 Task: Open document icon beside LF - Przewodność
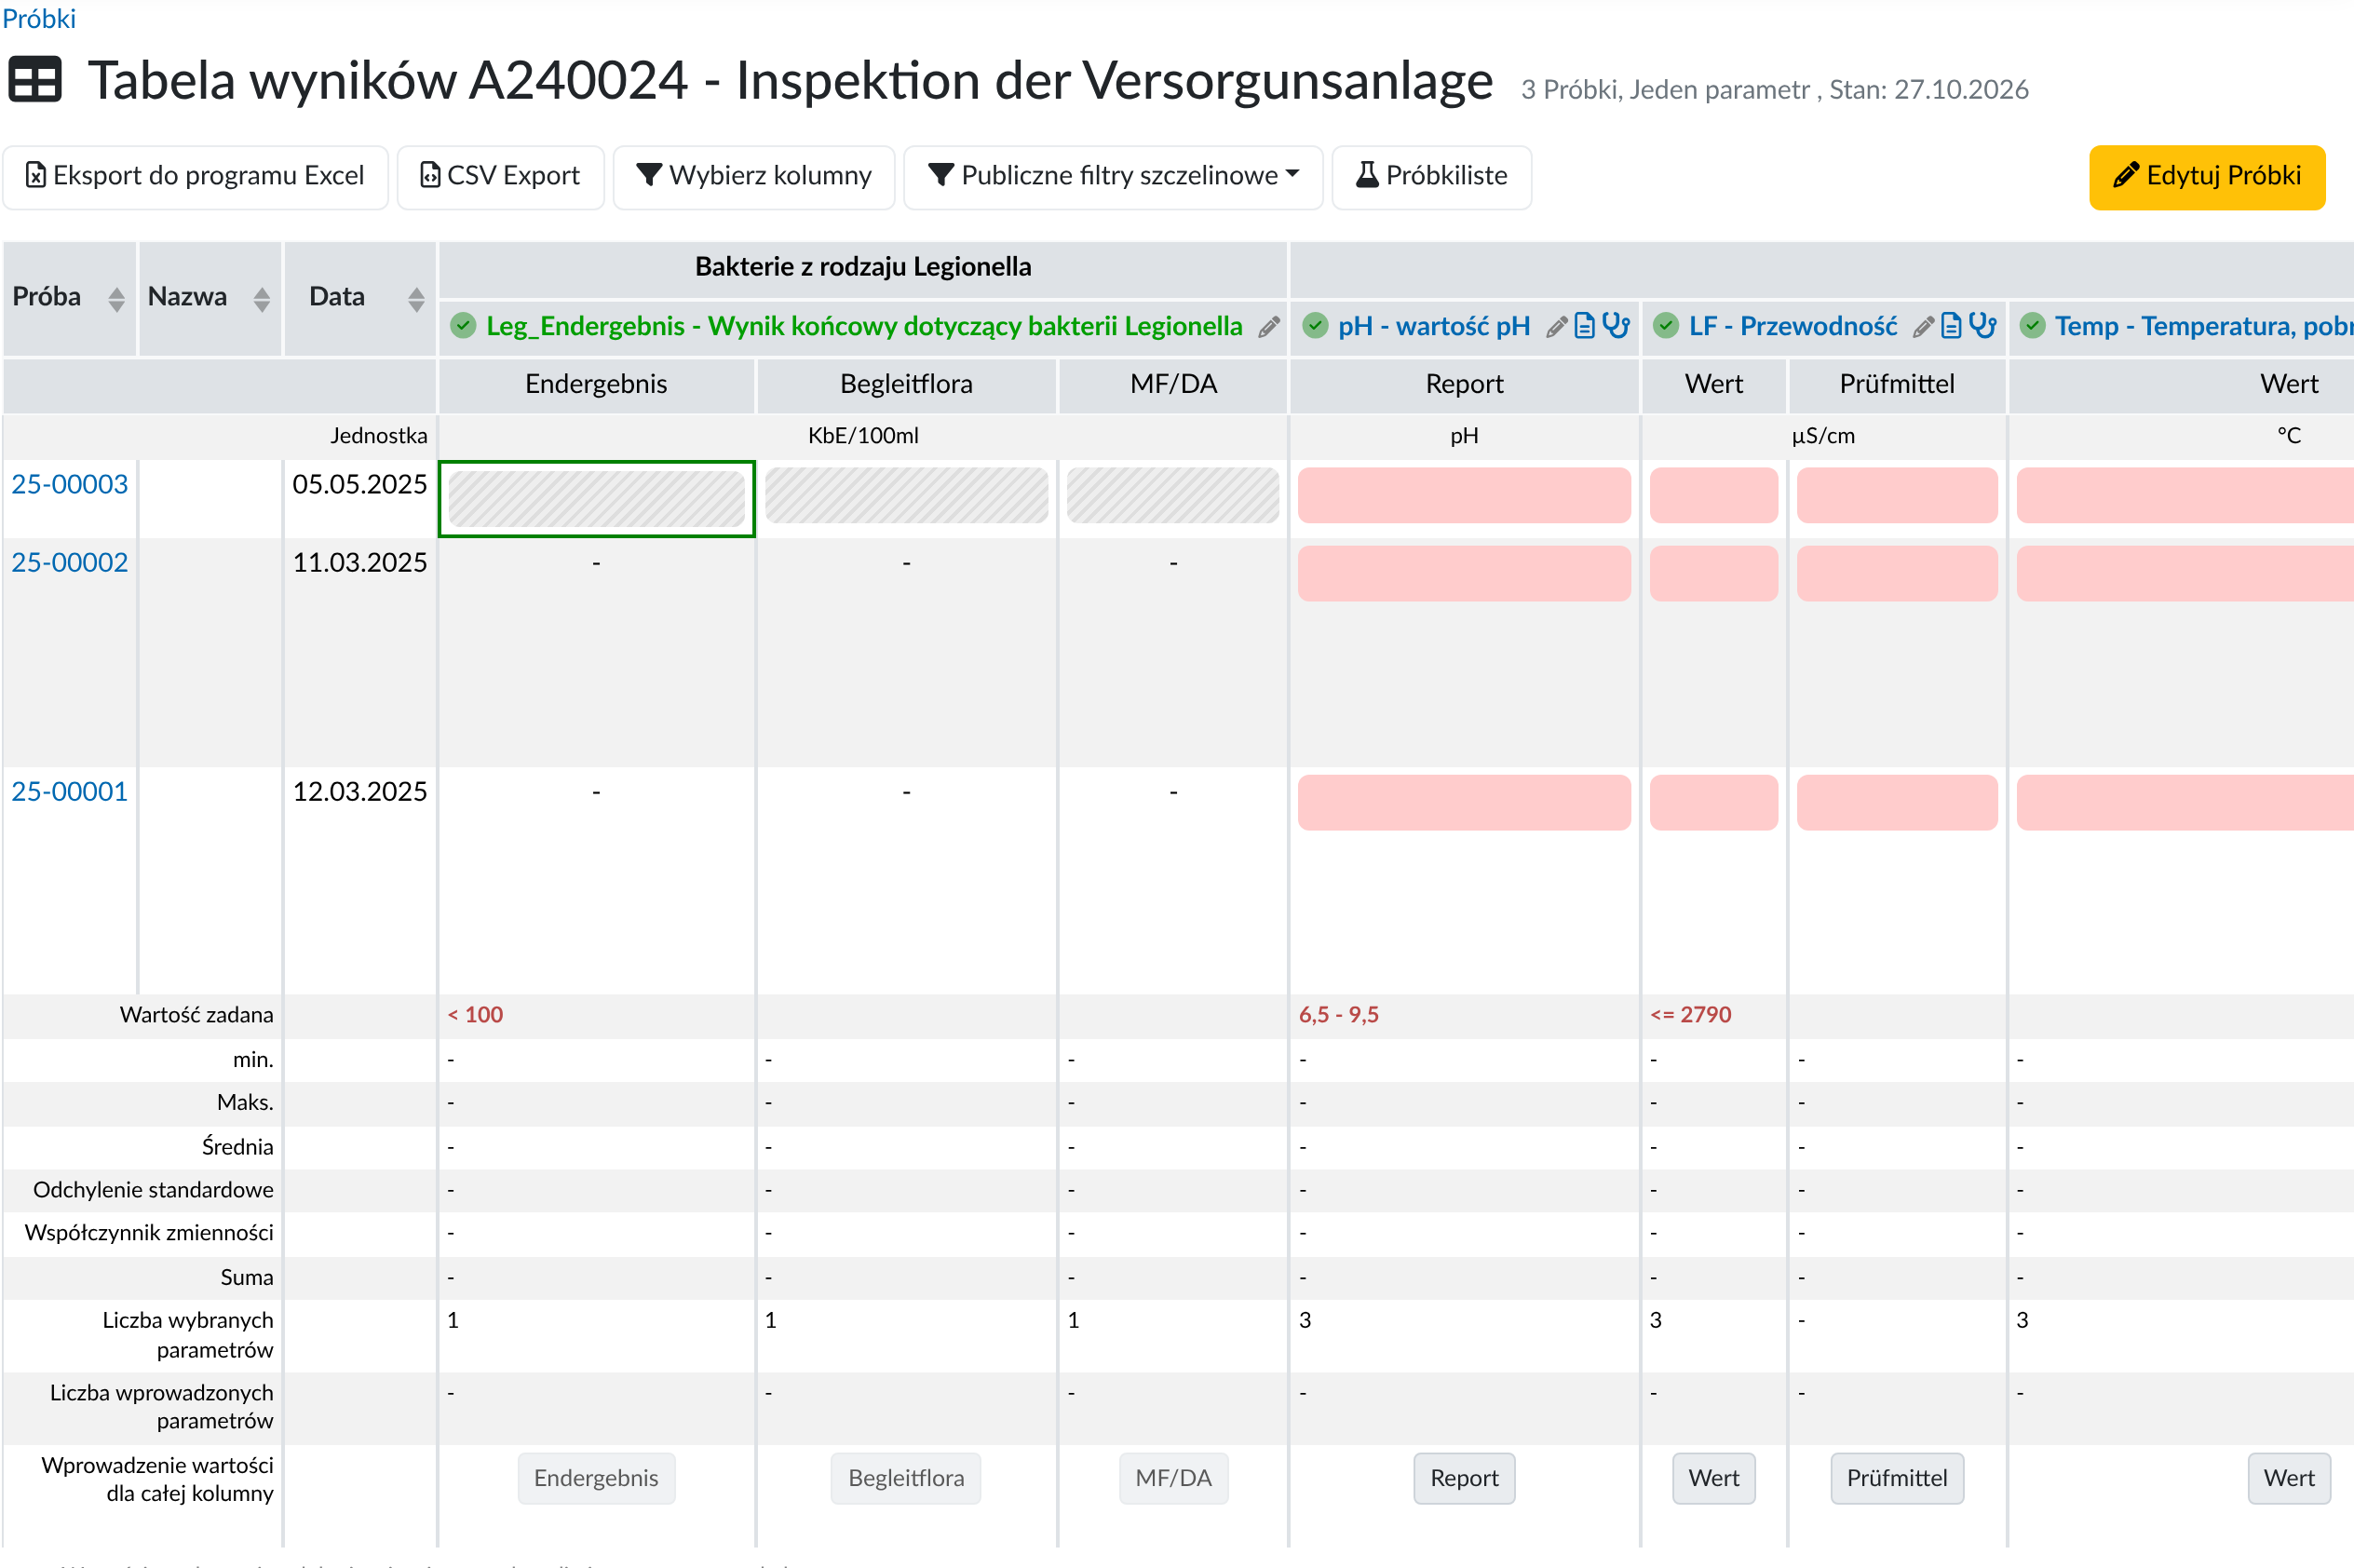1951,326
